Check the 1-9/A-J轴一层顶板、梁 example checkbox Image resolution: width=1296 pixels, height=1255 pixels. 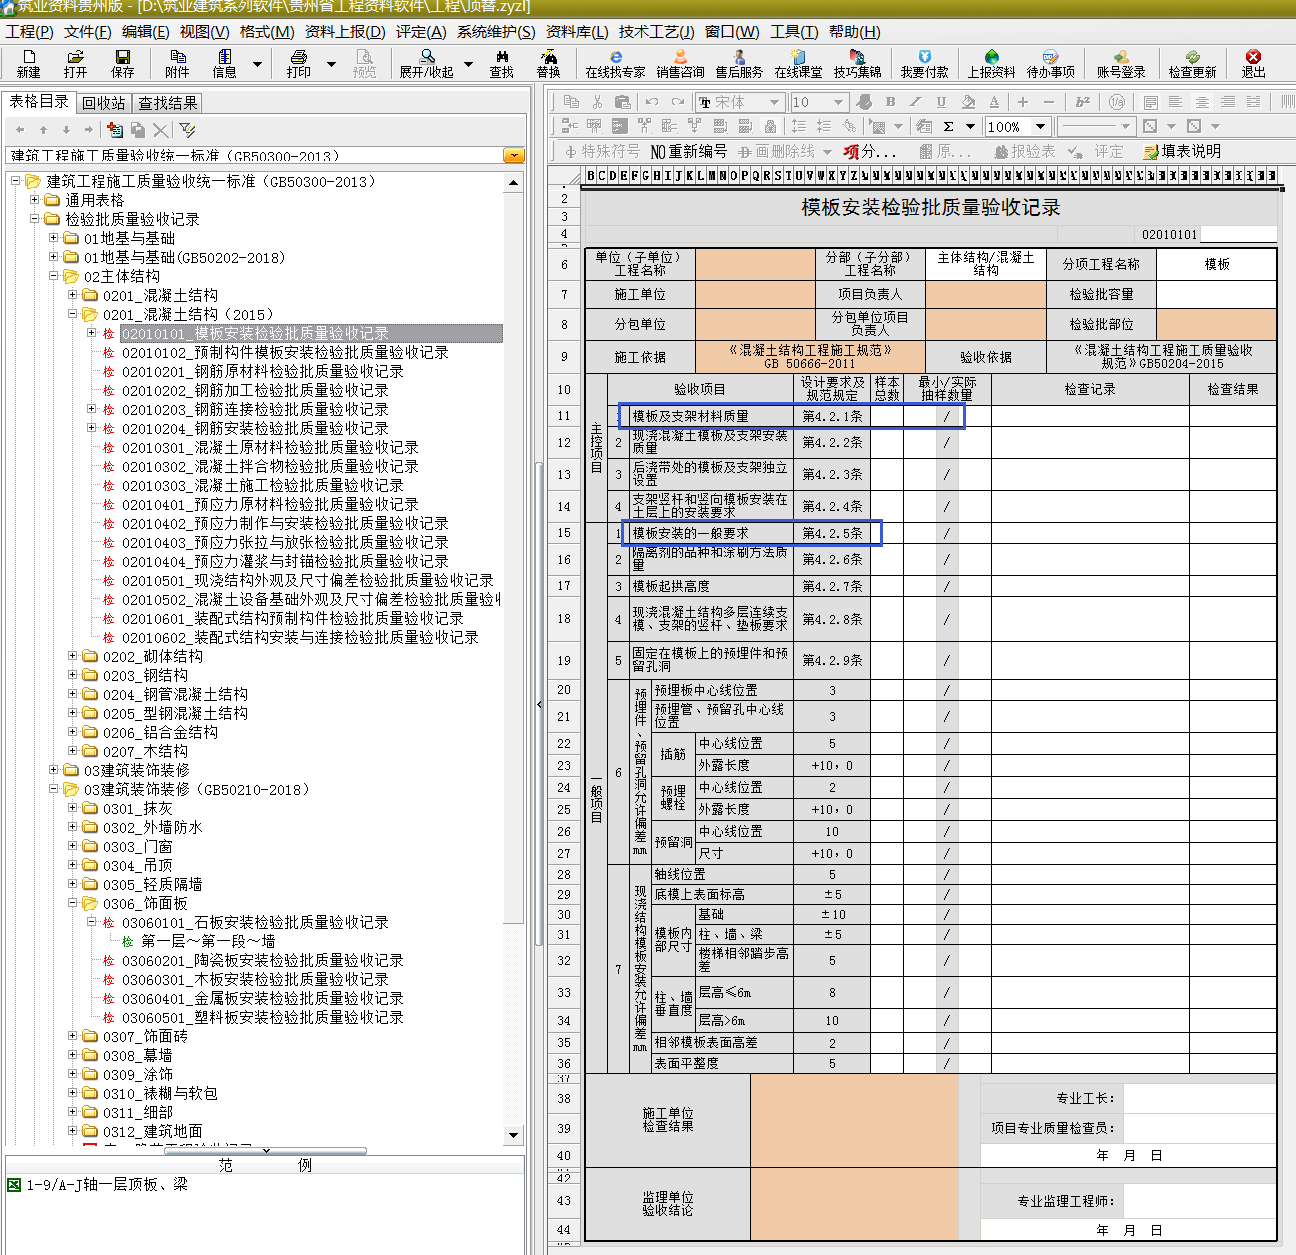pyautogui.click(x=14, y=1184)
